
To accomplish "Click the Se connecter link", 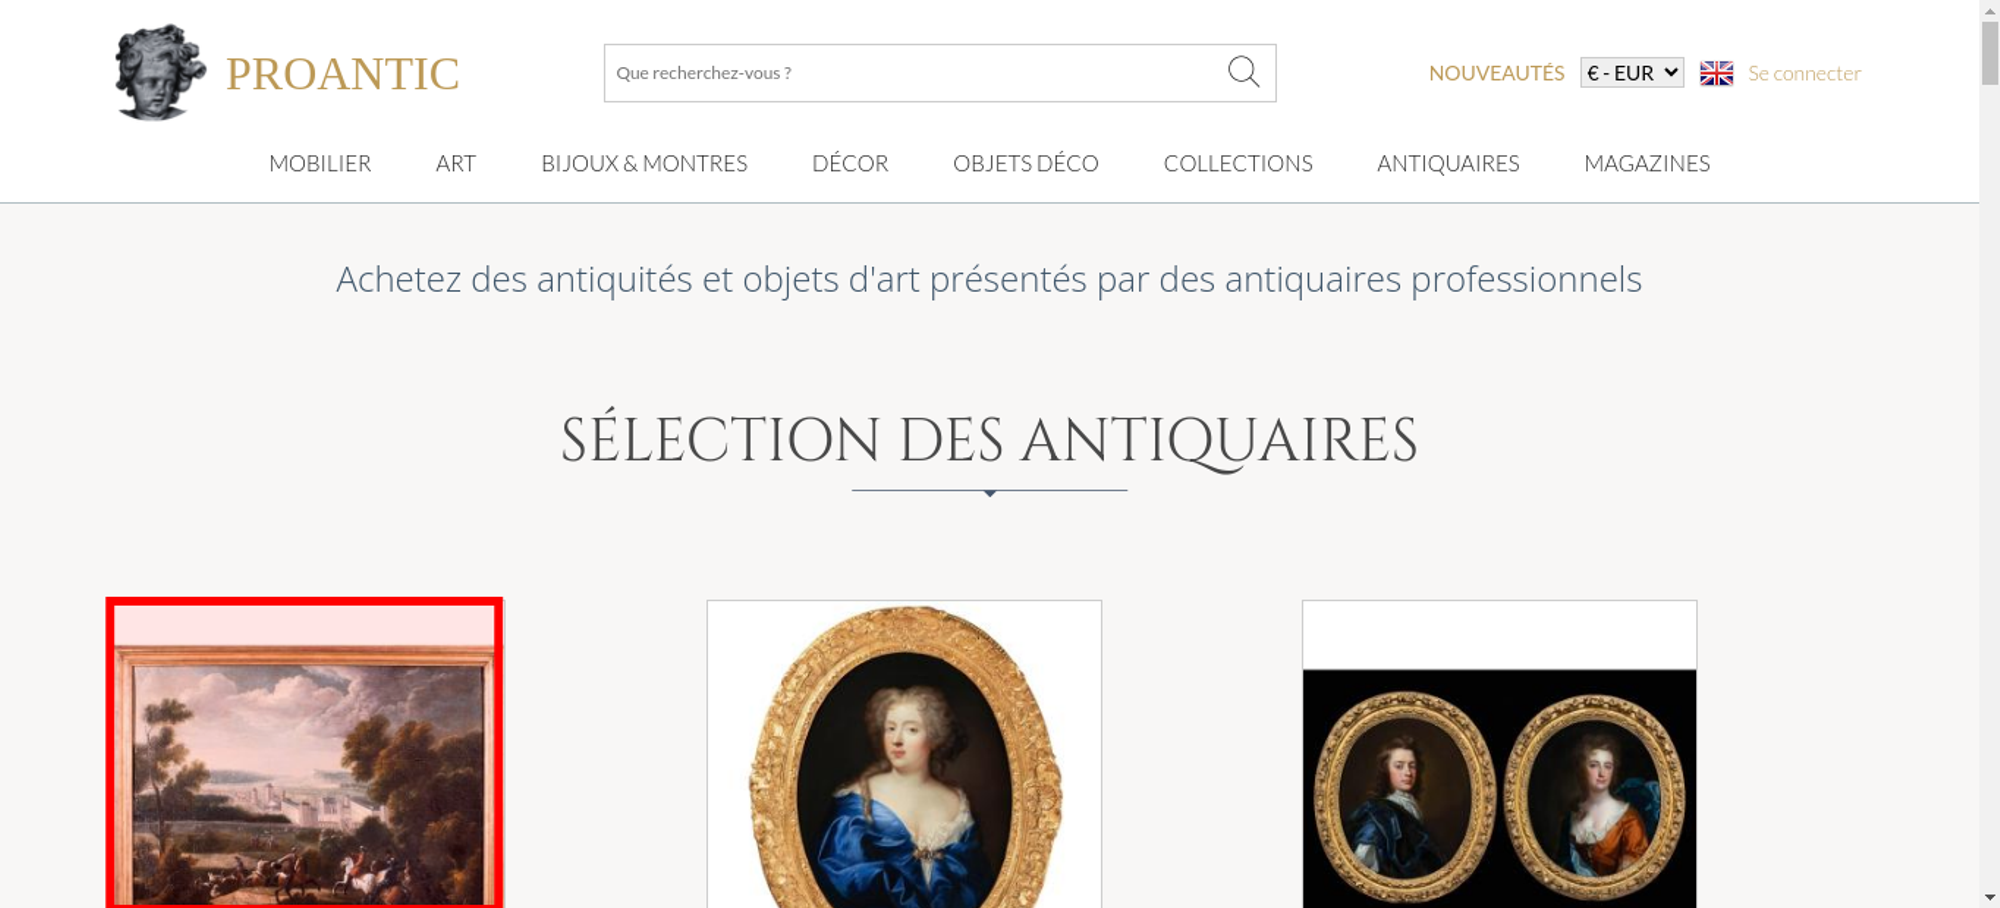I will [1804, 73].
